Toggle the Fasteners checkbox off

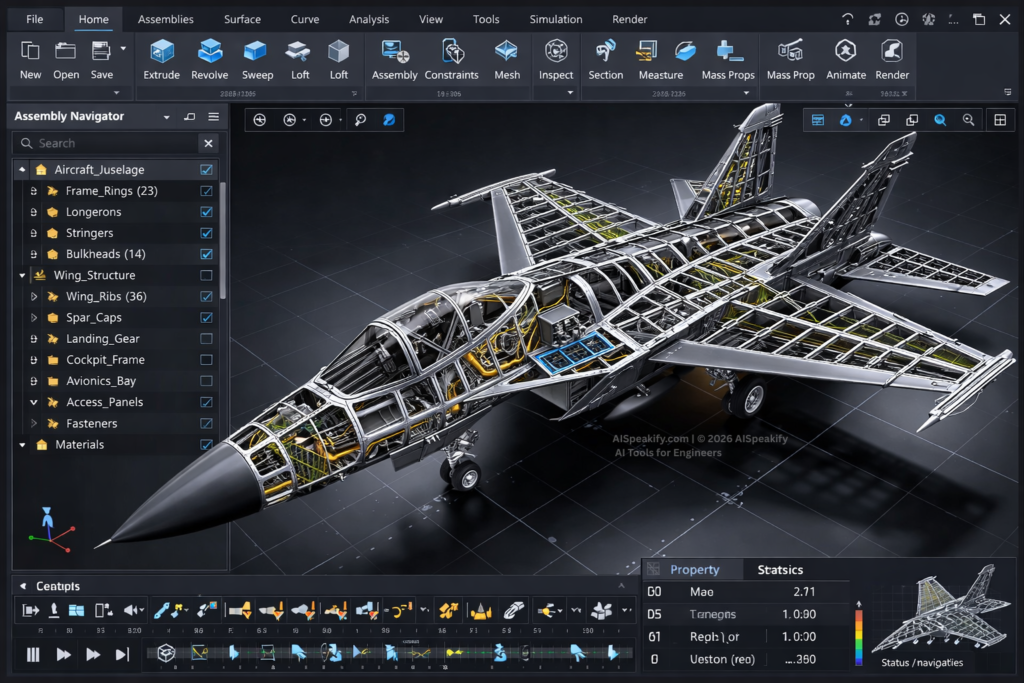point(208,423)
